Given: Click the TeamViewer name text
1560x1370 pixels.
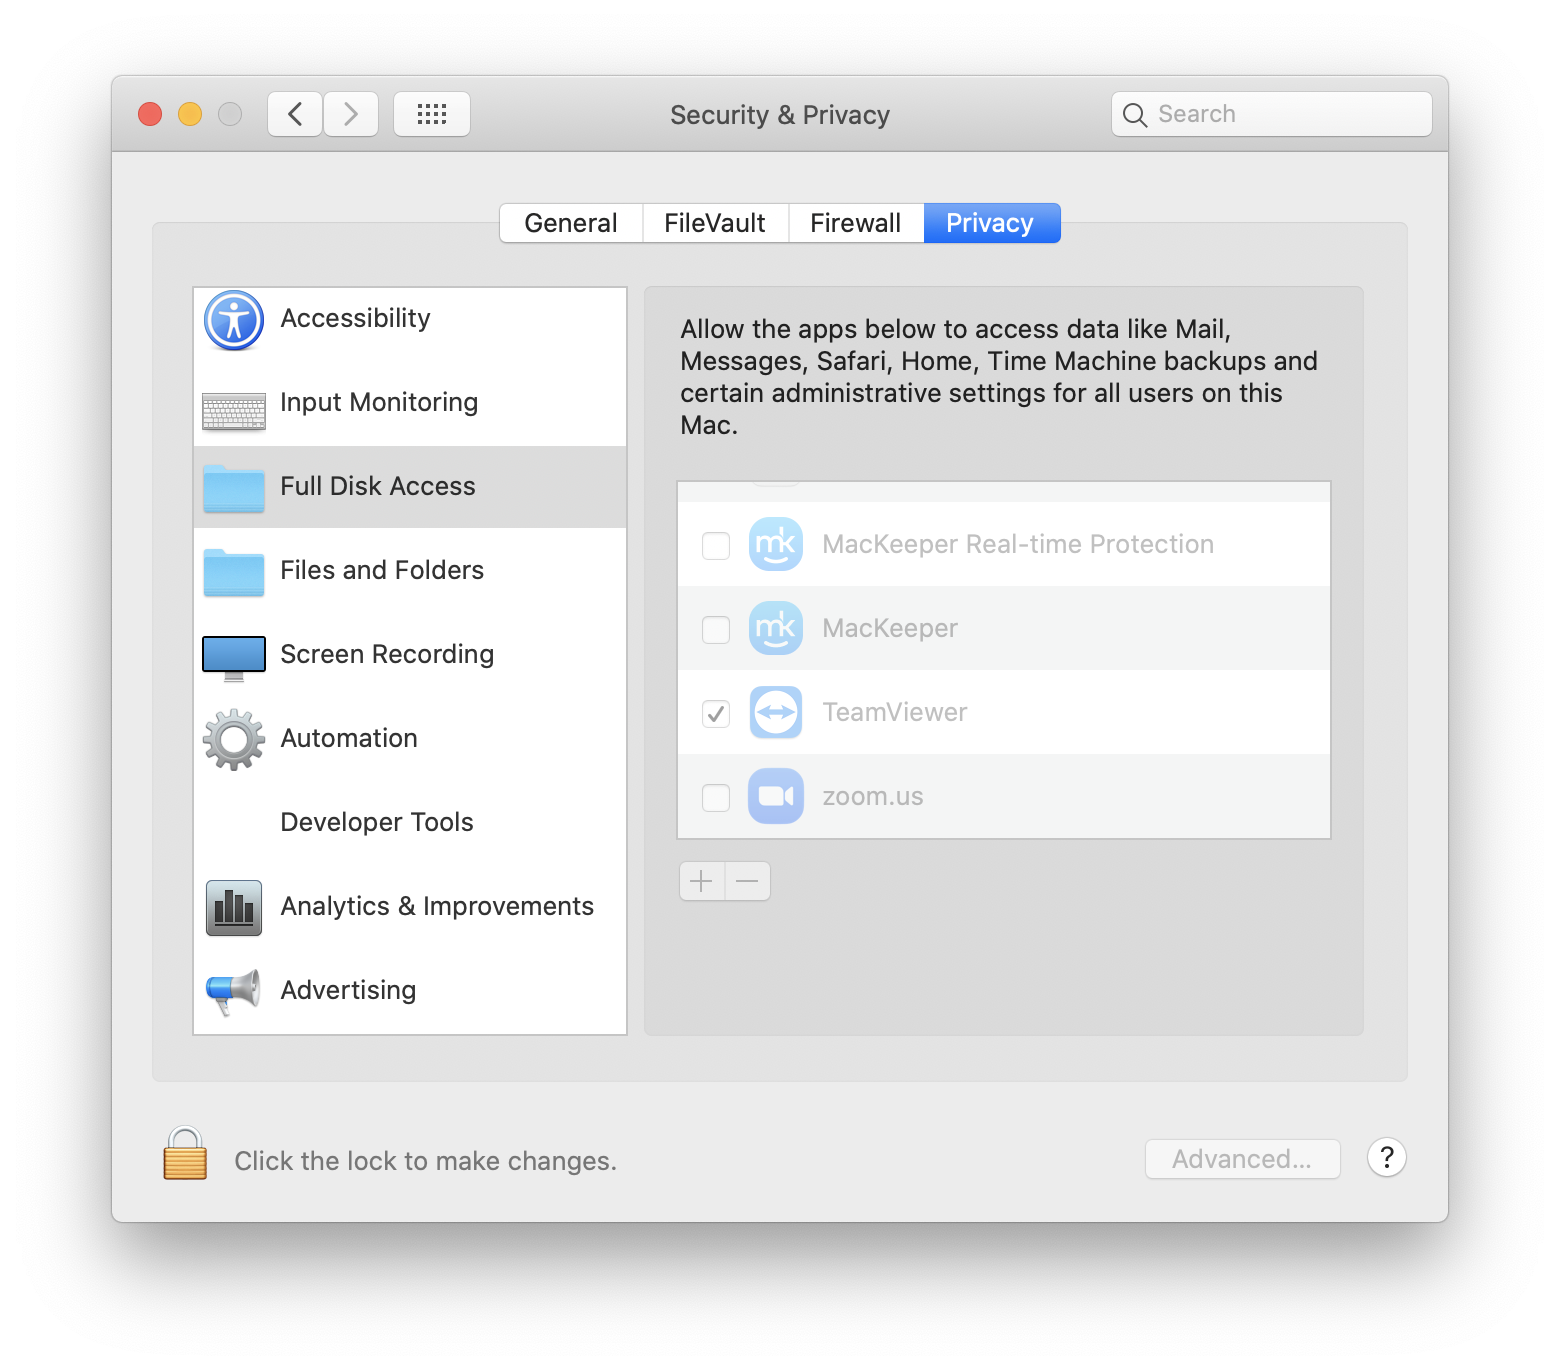Looking at the screenshot, I should click(895, 712).
